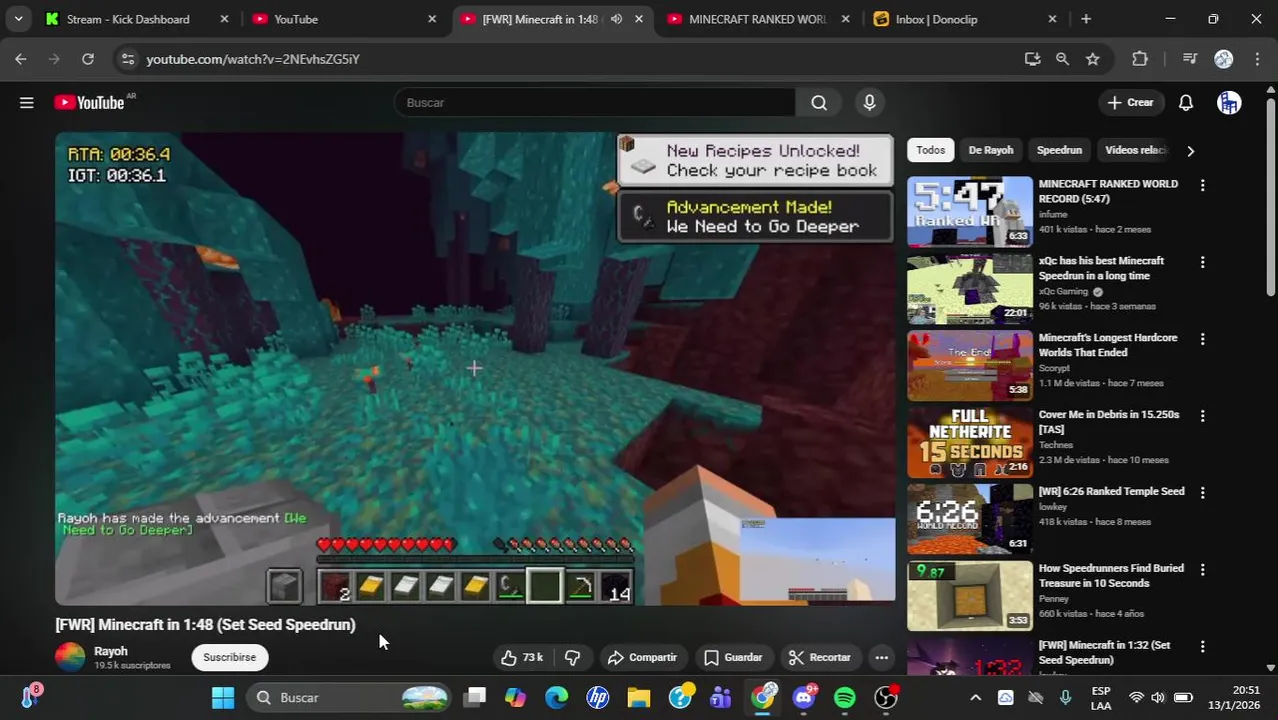Click the YouTube Buscar search field
This screenshot has width=1278, height=720.
coord(595,102)
